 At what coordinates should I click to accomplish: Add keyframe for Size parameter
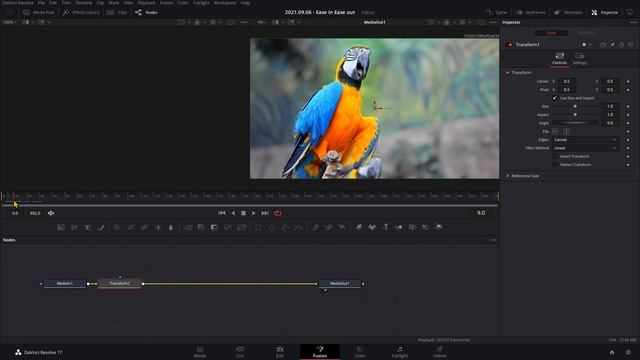(x=628, y=106)
